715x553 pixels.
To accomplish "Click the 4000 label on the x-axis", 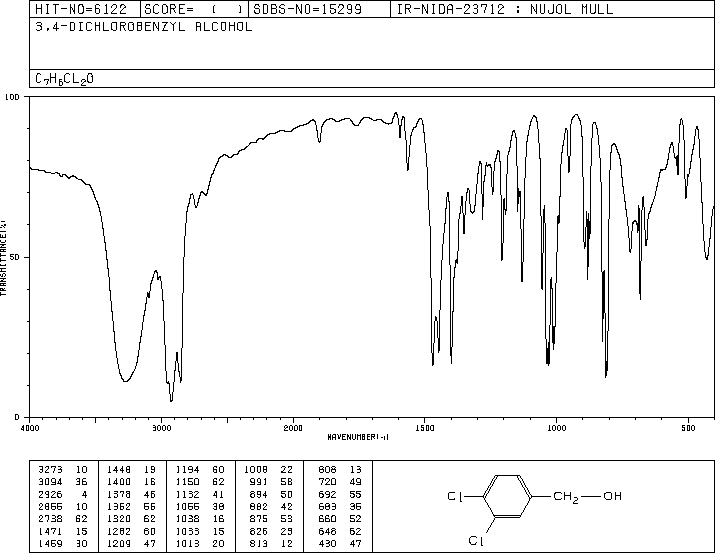I will click(x=30, y=428).
